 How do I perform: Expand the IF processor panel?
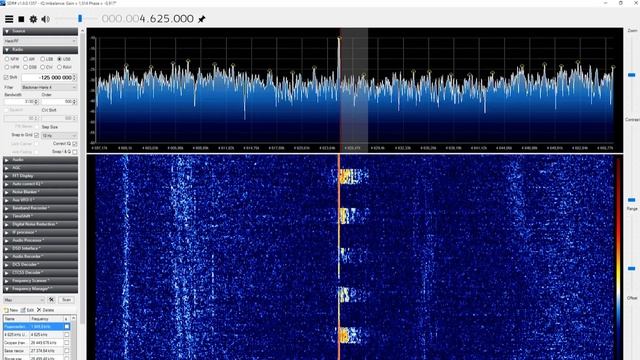pyautogui.click(x=40, y=232)
